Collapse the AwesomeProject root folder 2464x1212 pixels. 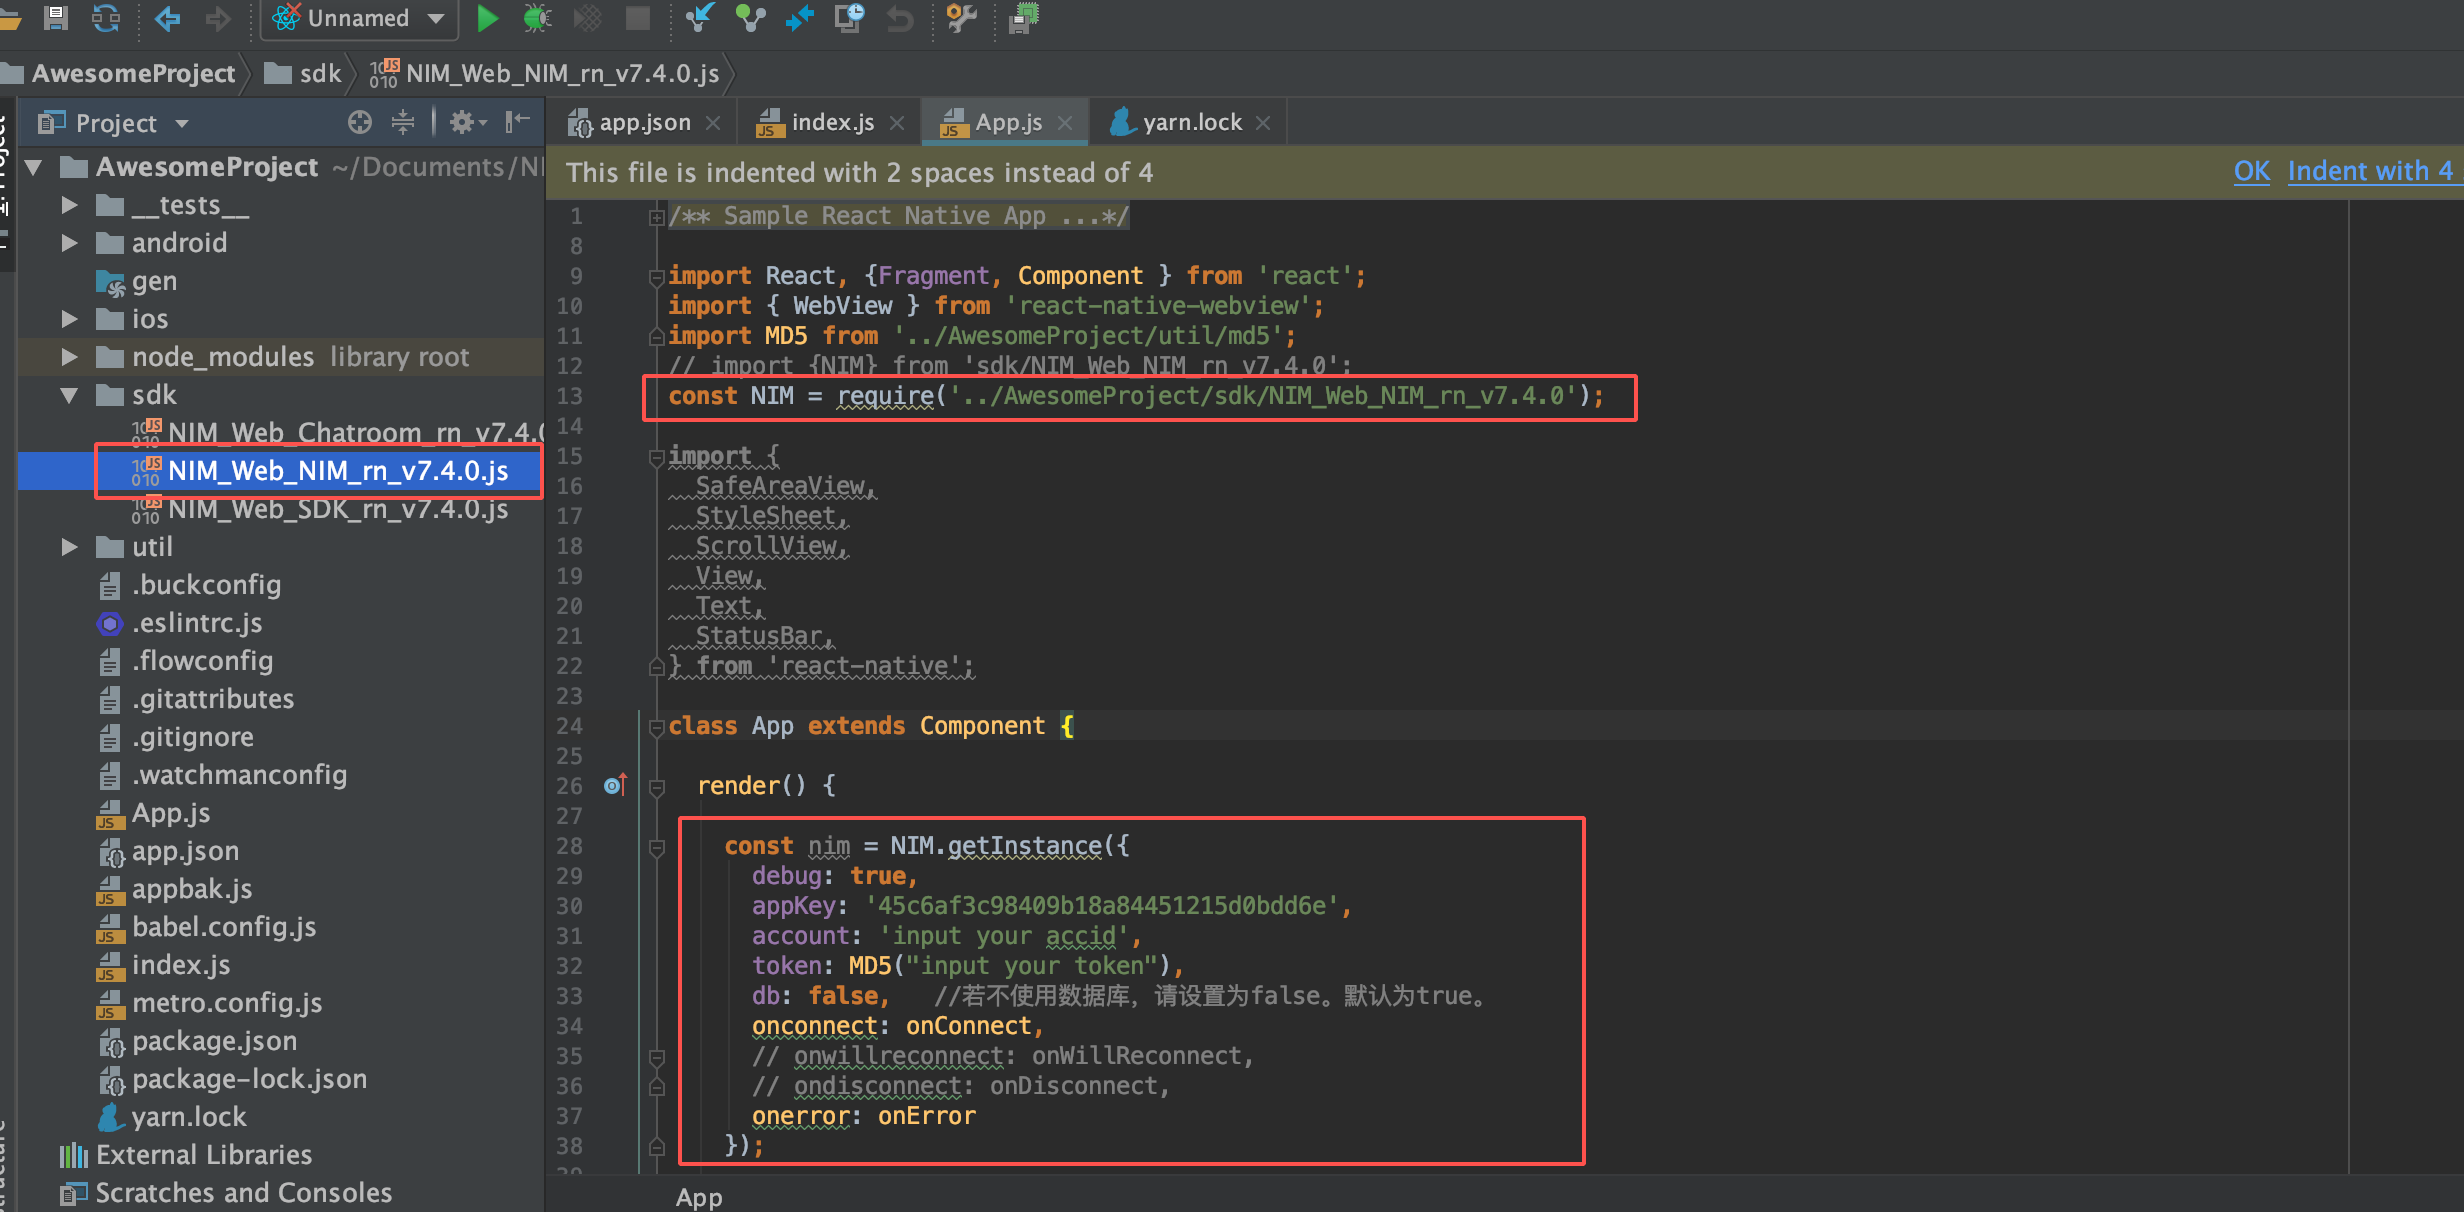[x=33, y=167]
